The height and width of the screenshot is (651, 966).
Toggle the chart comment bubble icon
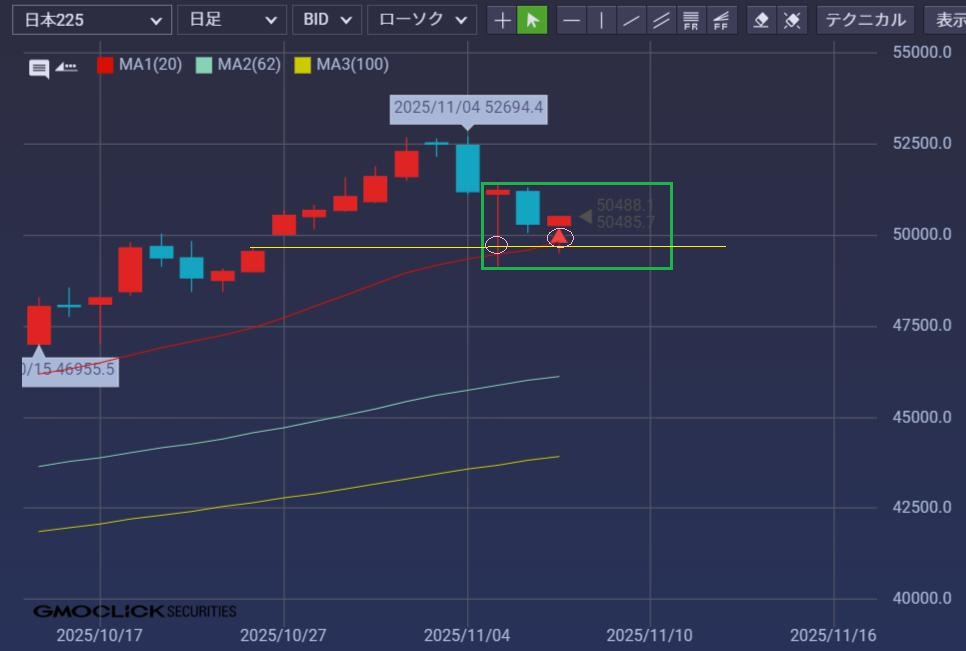pyautogui.click(x=39, y=68)
